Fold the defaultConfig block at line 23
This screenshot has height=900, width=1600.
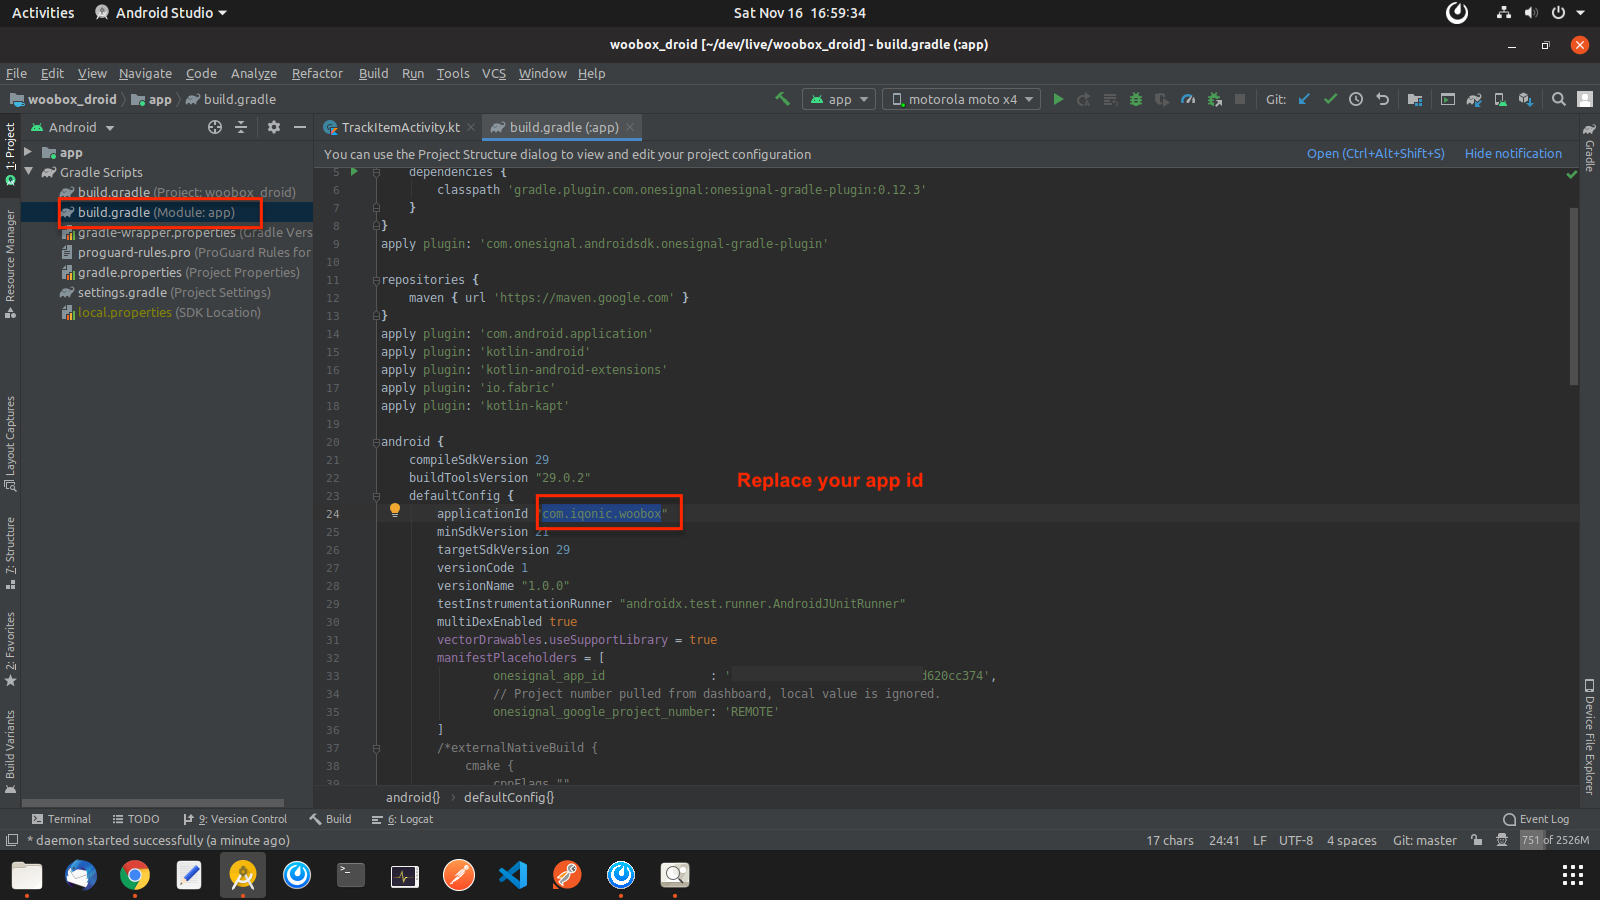pos(376,496)
